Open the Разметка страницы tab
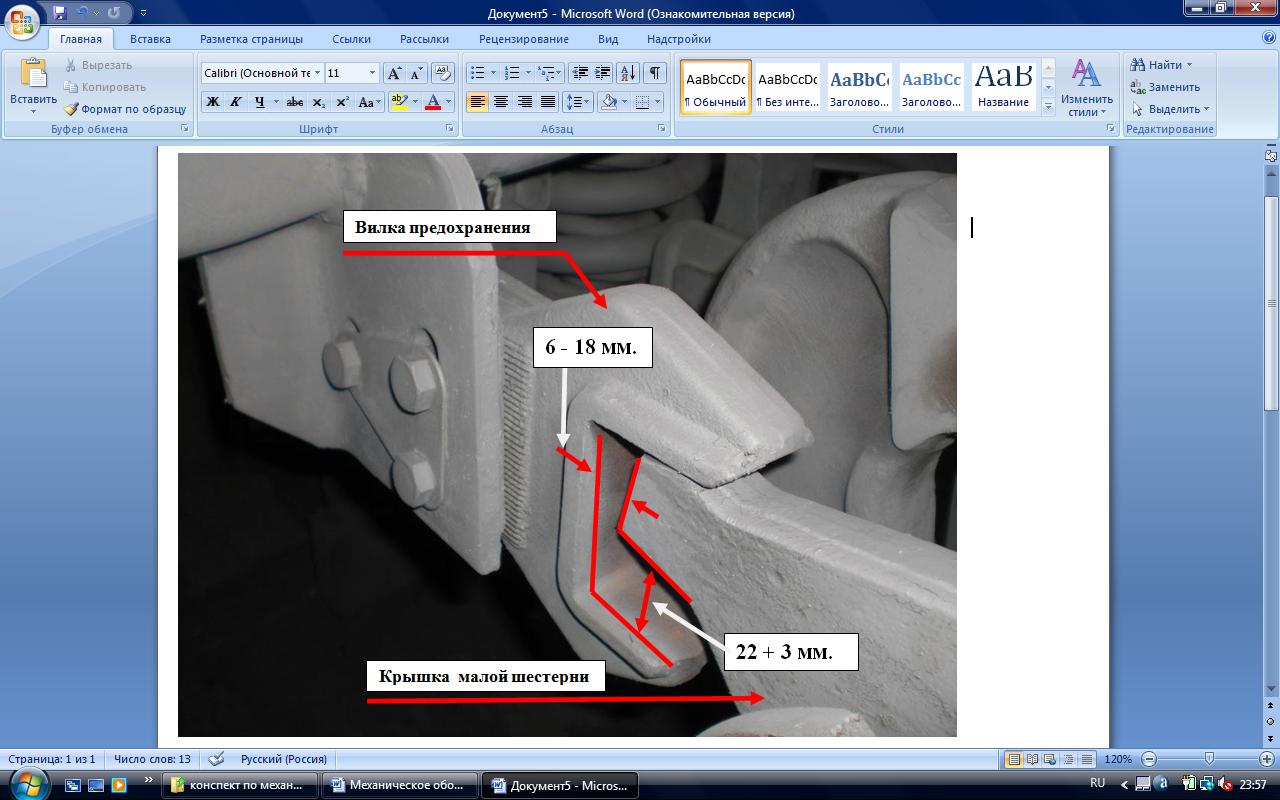1280x800 pixels. (251, 39)
